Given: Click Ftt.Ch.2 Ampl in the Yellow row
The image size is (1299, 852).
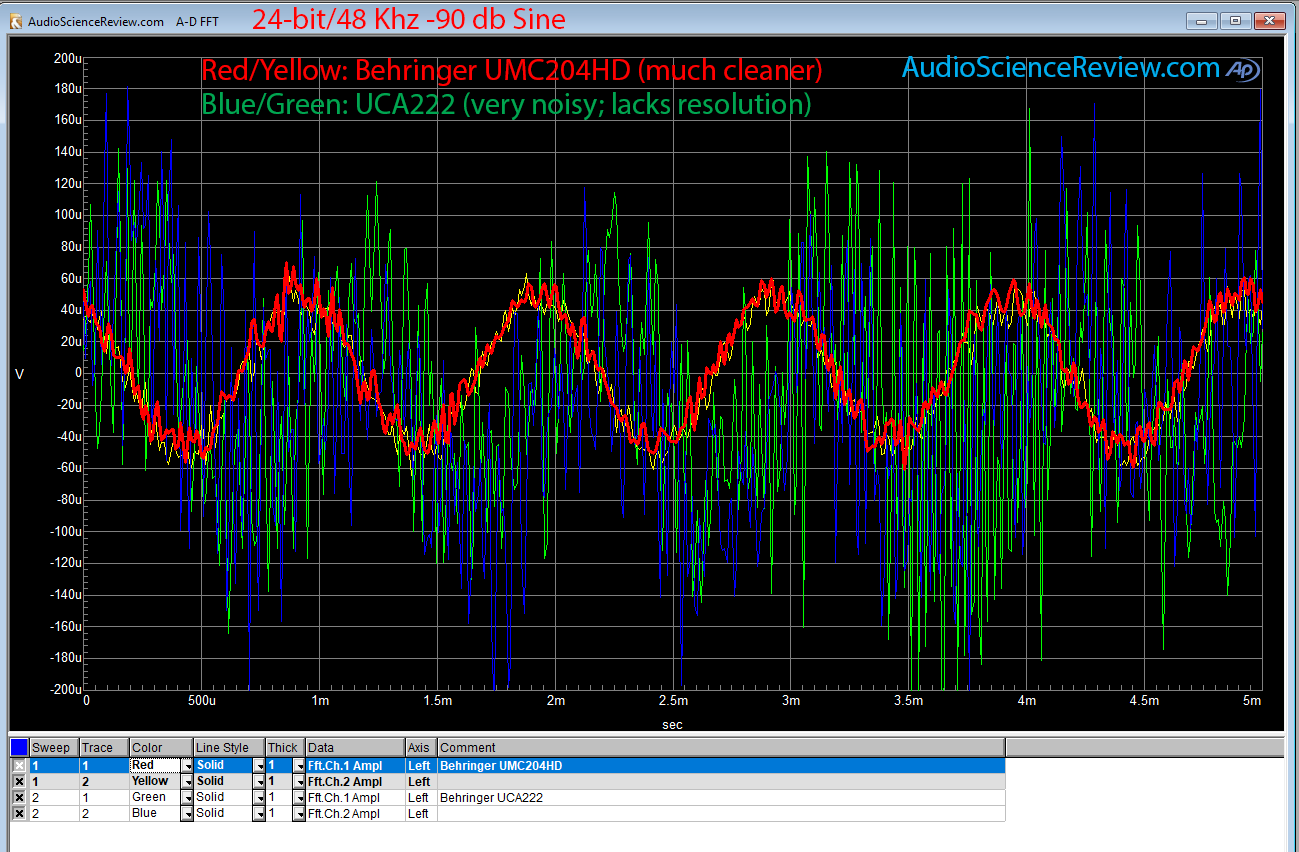Looking at the screenshot, I should click(355, 781).
